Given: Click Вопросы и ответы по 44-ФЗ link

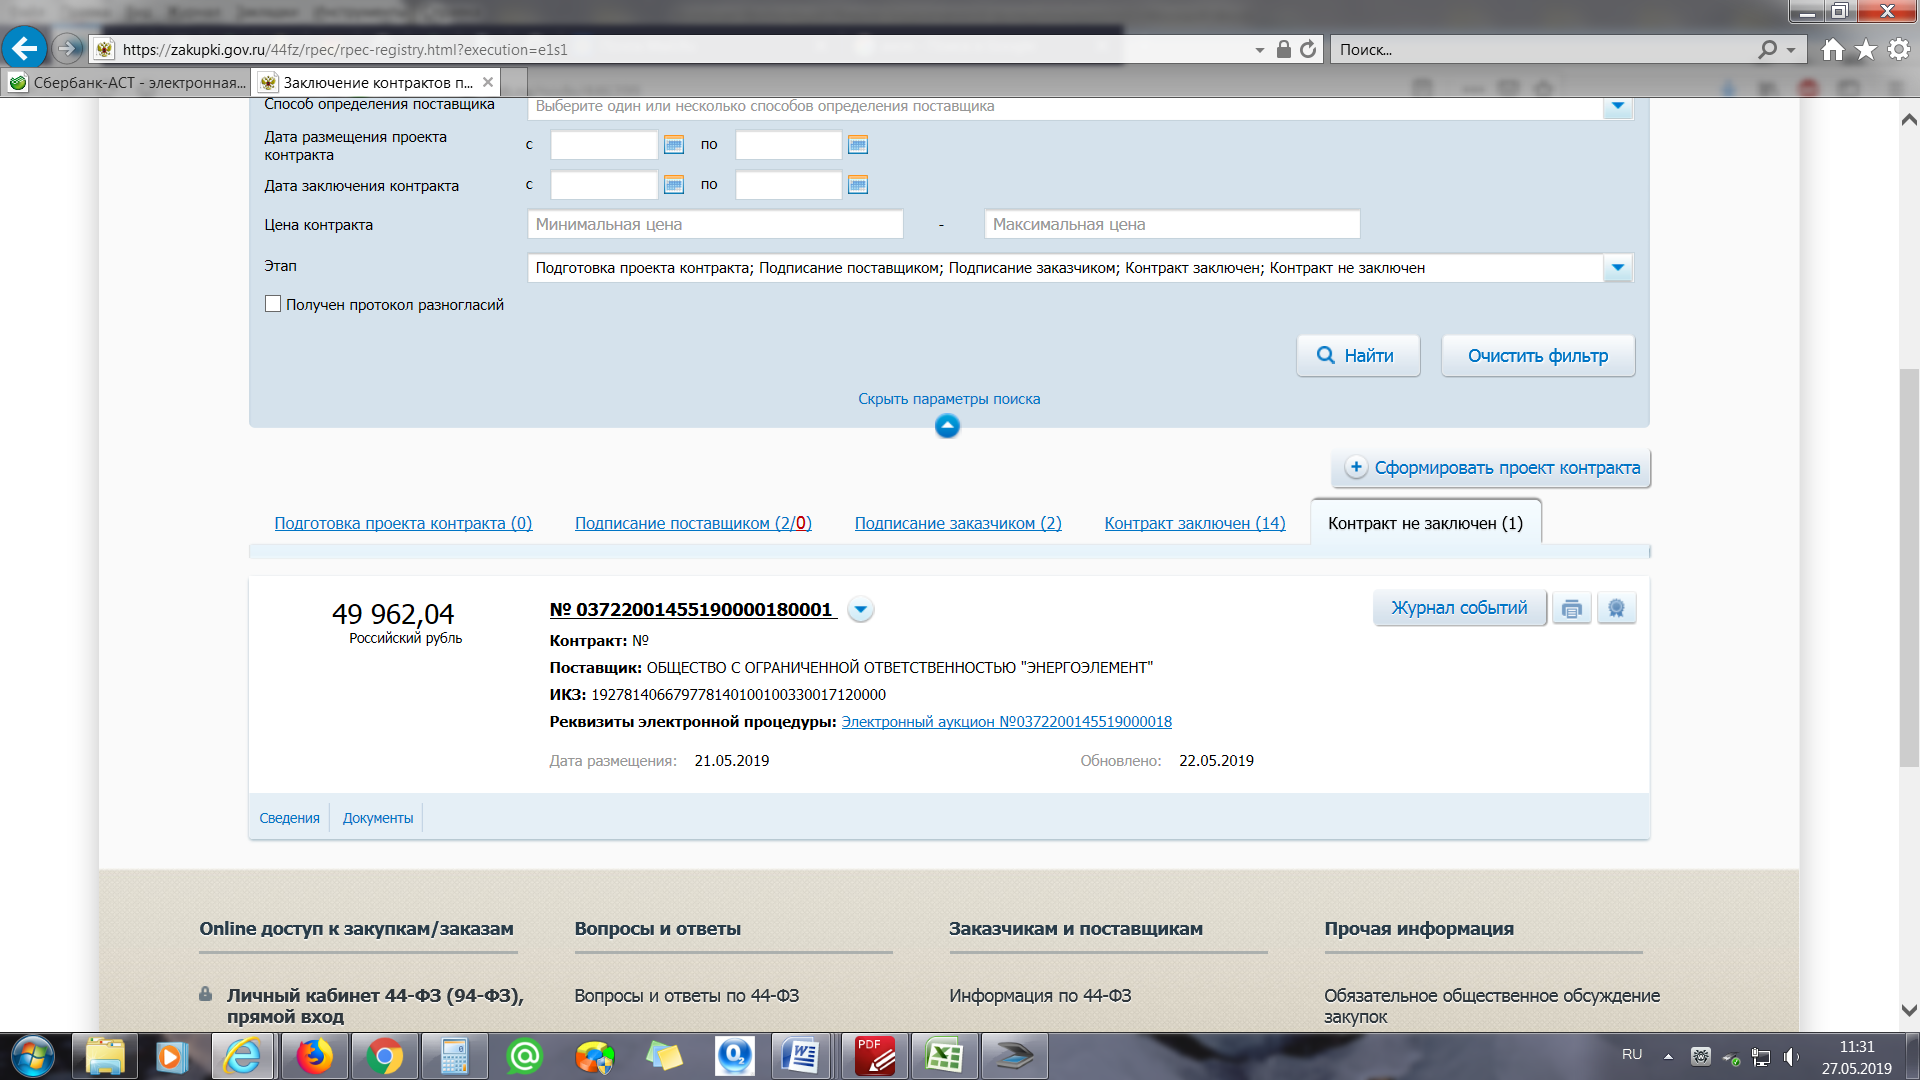Looking at the screenshot, I should click(x=686, y=996).
